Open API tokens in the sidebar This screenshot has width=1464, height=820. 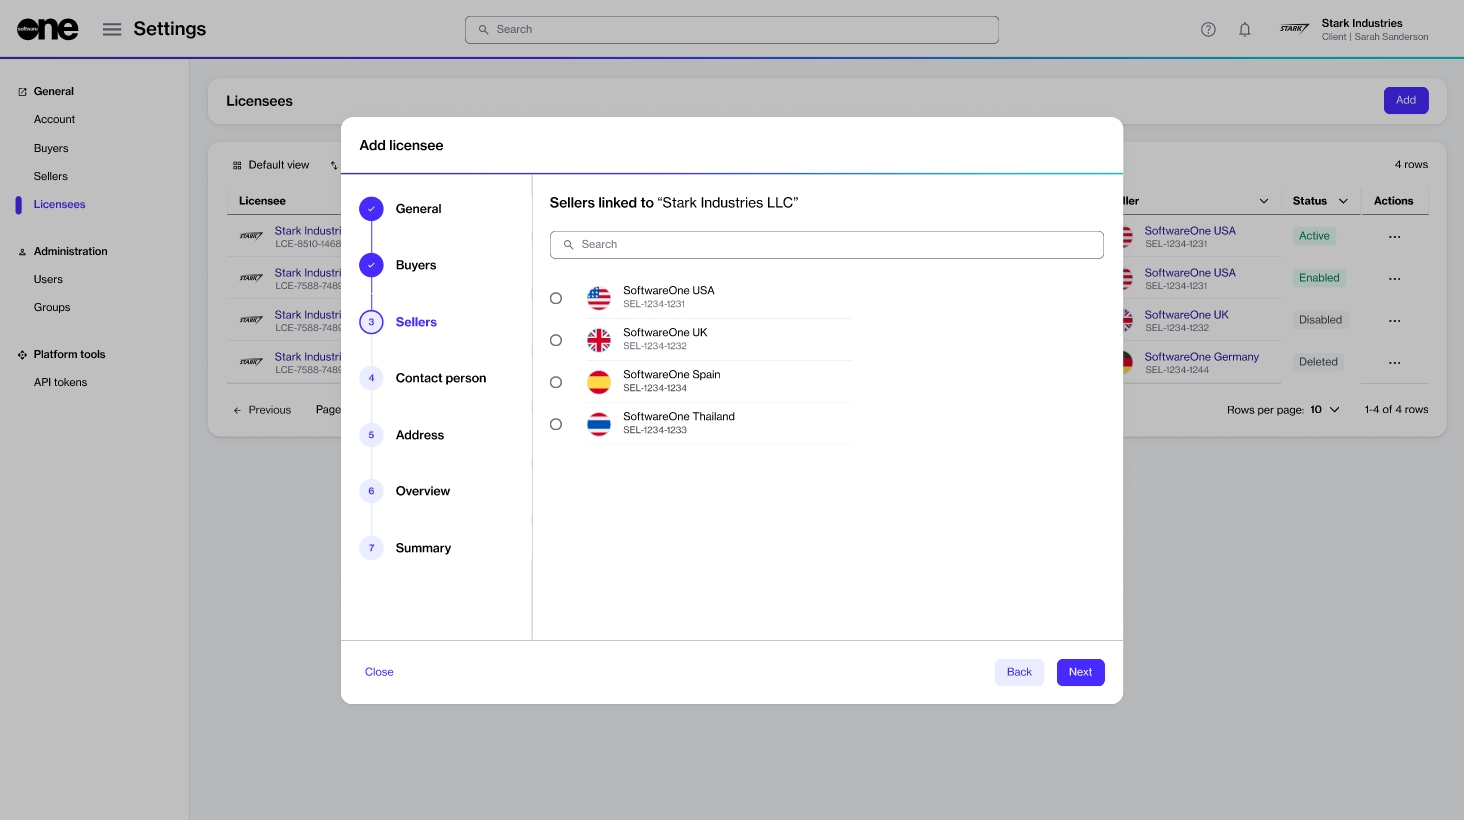point(60,382)
